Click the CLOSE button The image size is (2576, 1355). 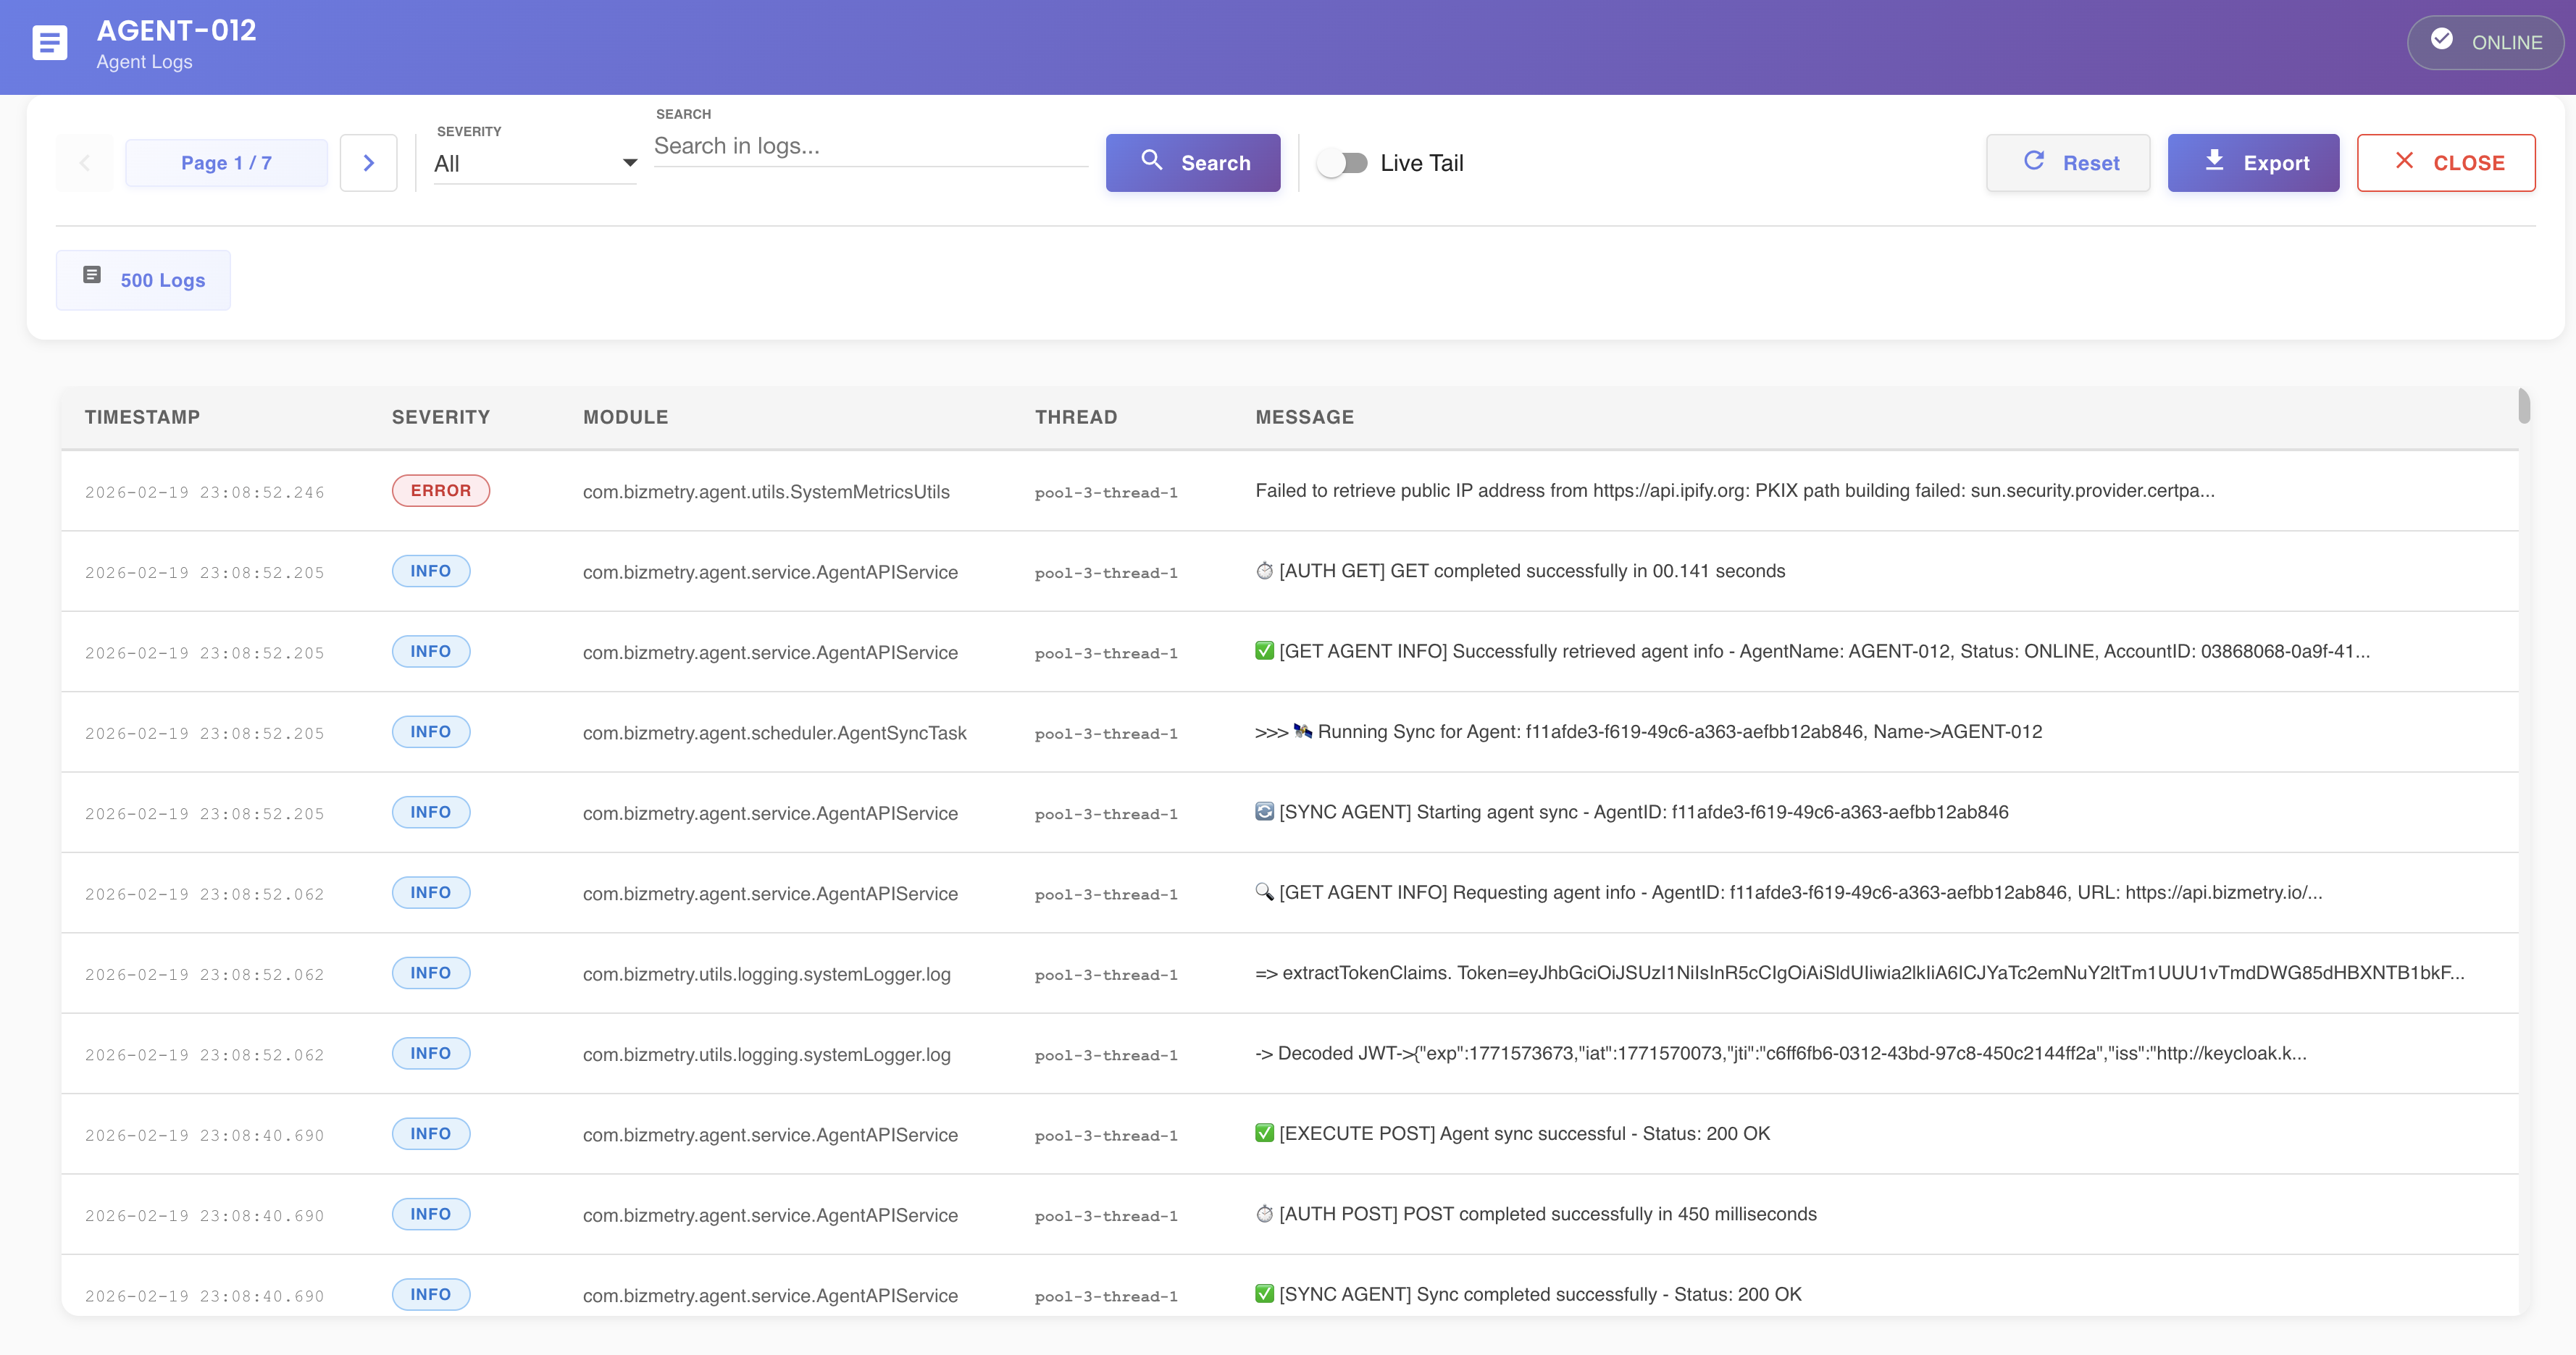coord(2445,163)
